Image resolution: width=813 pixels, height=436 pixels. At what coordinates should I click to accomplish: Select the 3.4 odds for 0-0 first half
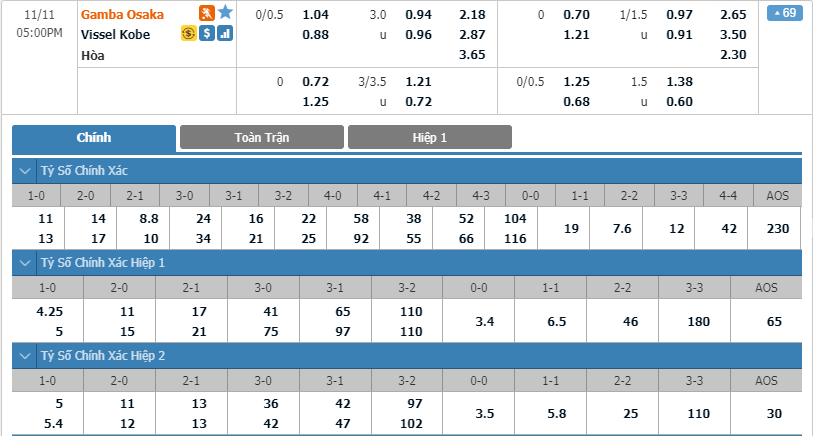pos(485,321)
